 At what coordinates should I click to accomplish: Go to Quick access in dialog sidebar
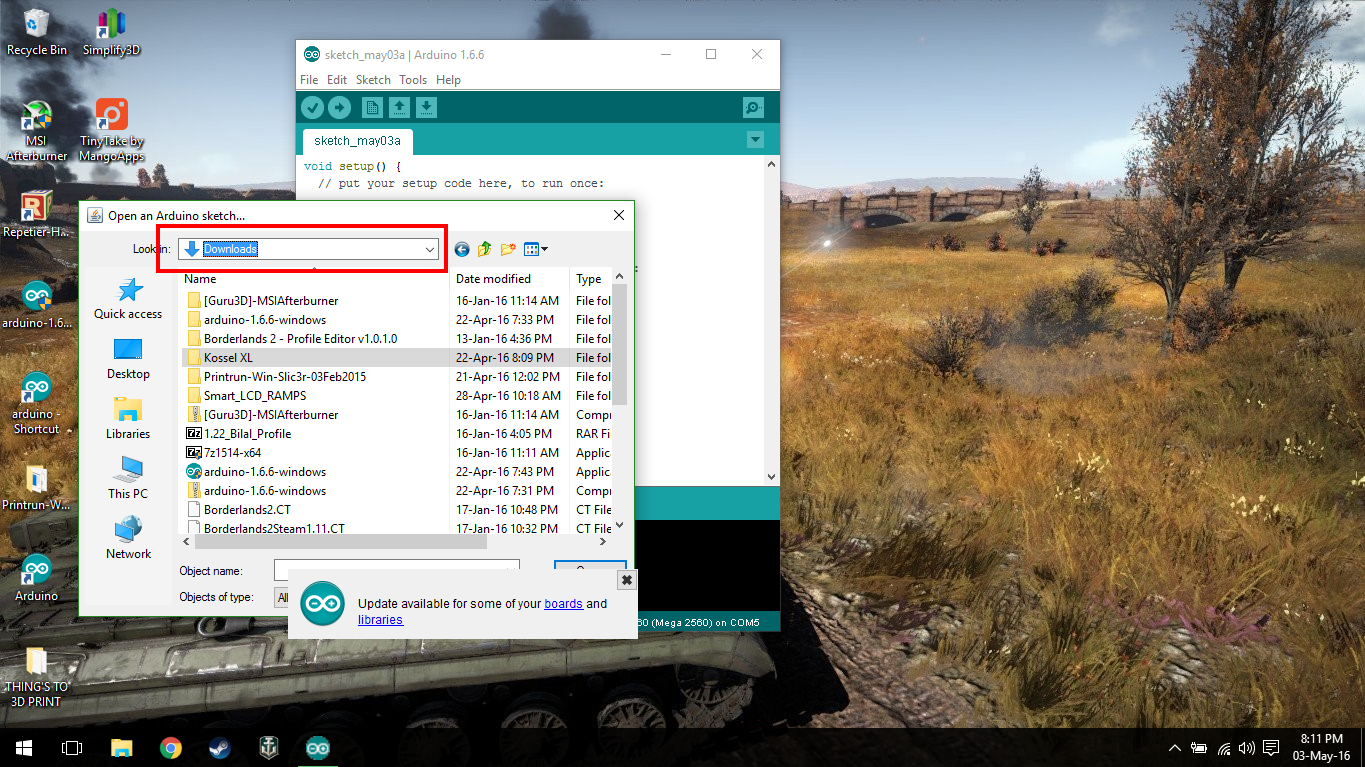point(128,299)
